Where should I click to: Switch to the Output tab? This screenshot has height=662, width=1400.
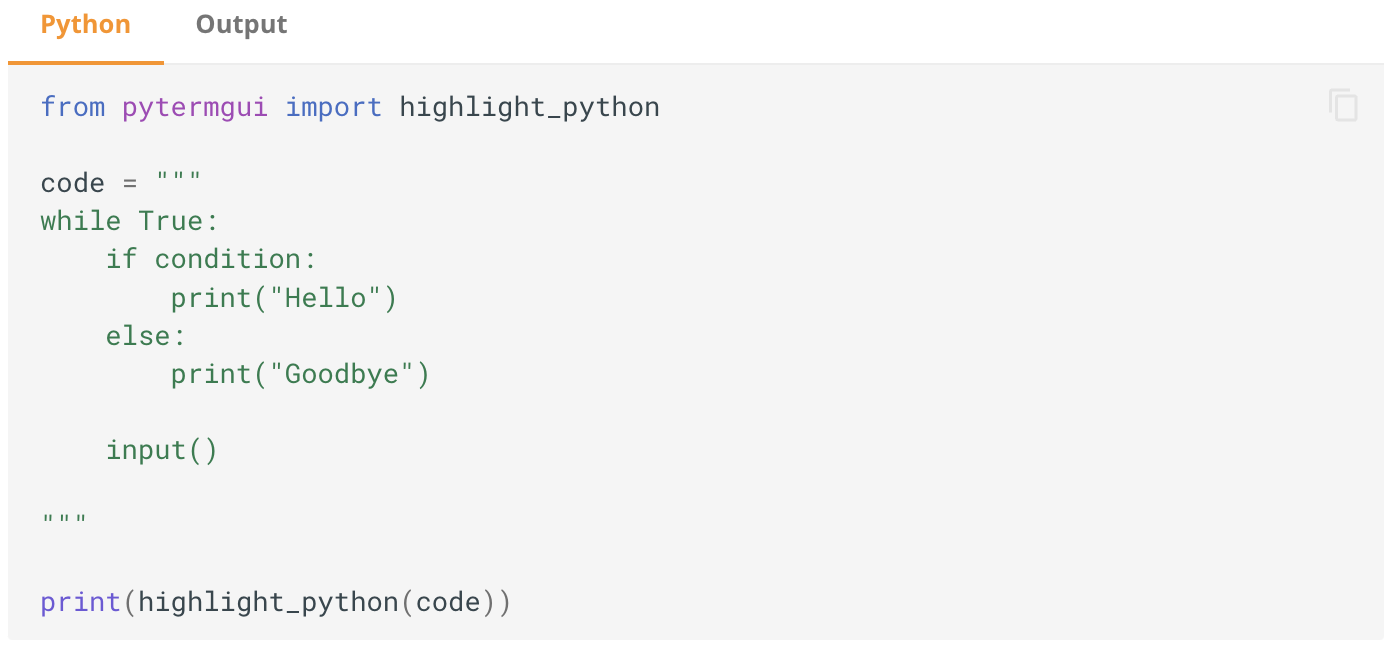click(241, 25)
